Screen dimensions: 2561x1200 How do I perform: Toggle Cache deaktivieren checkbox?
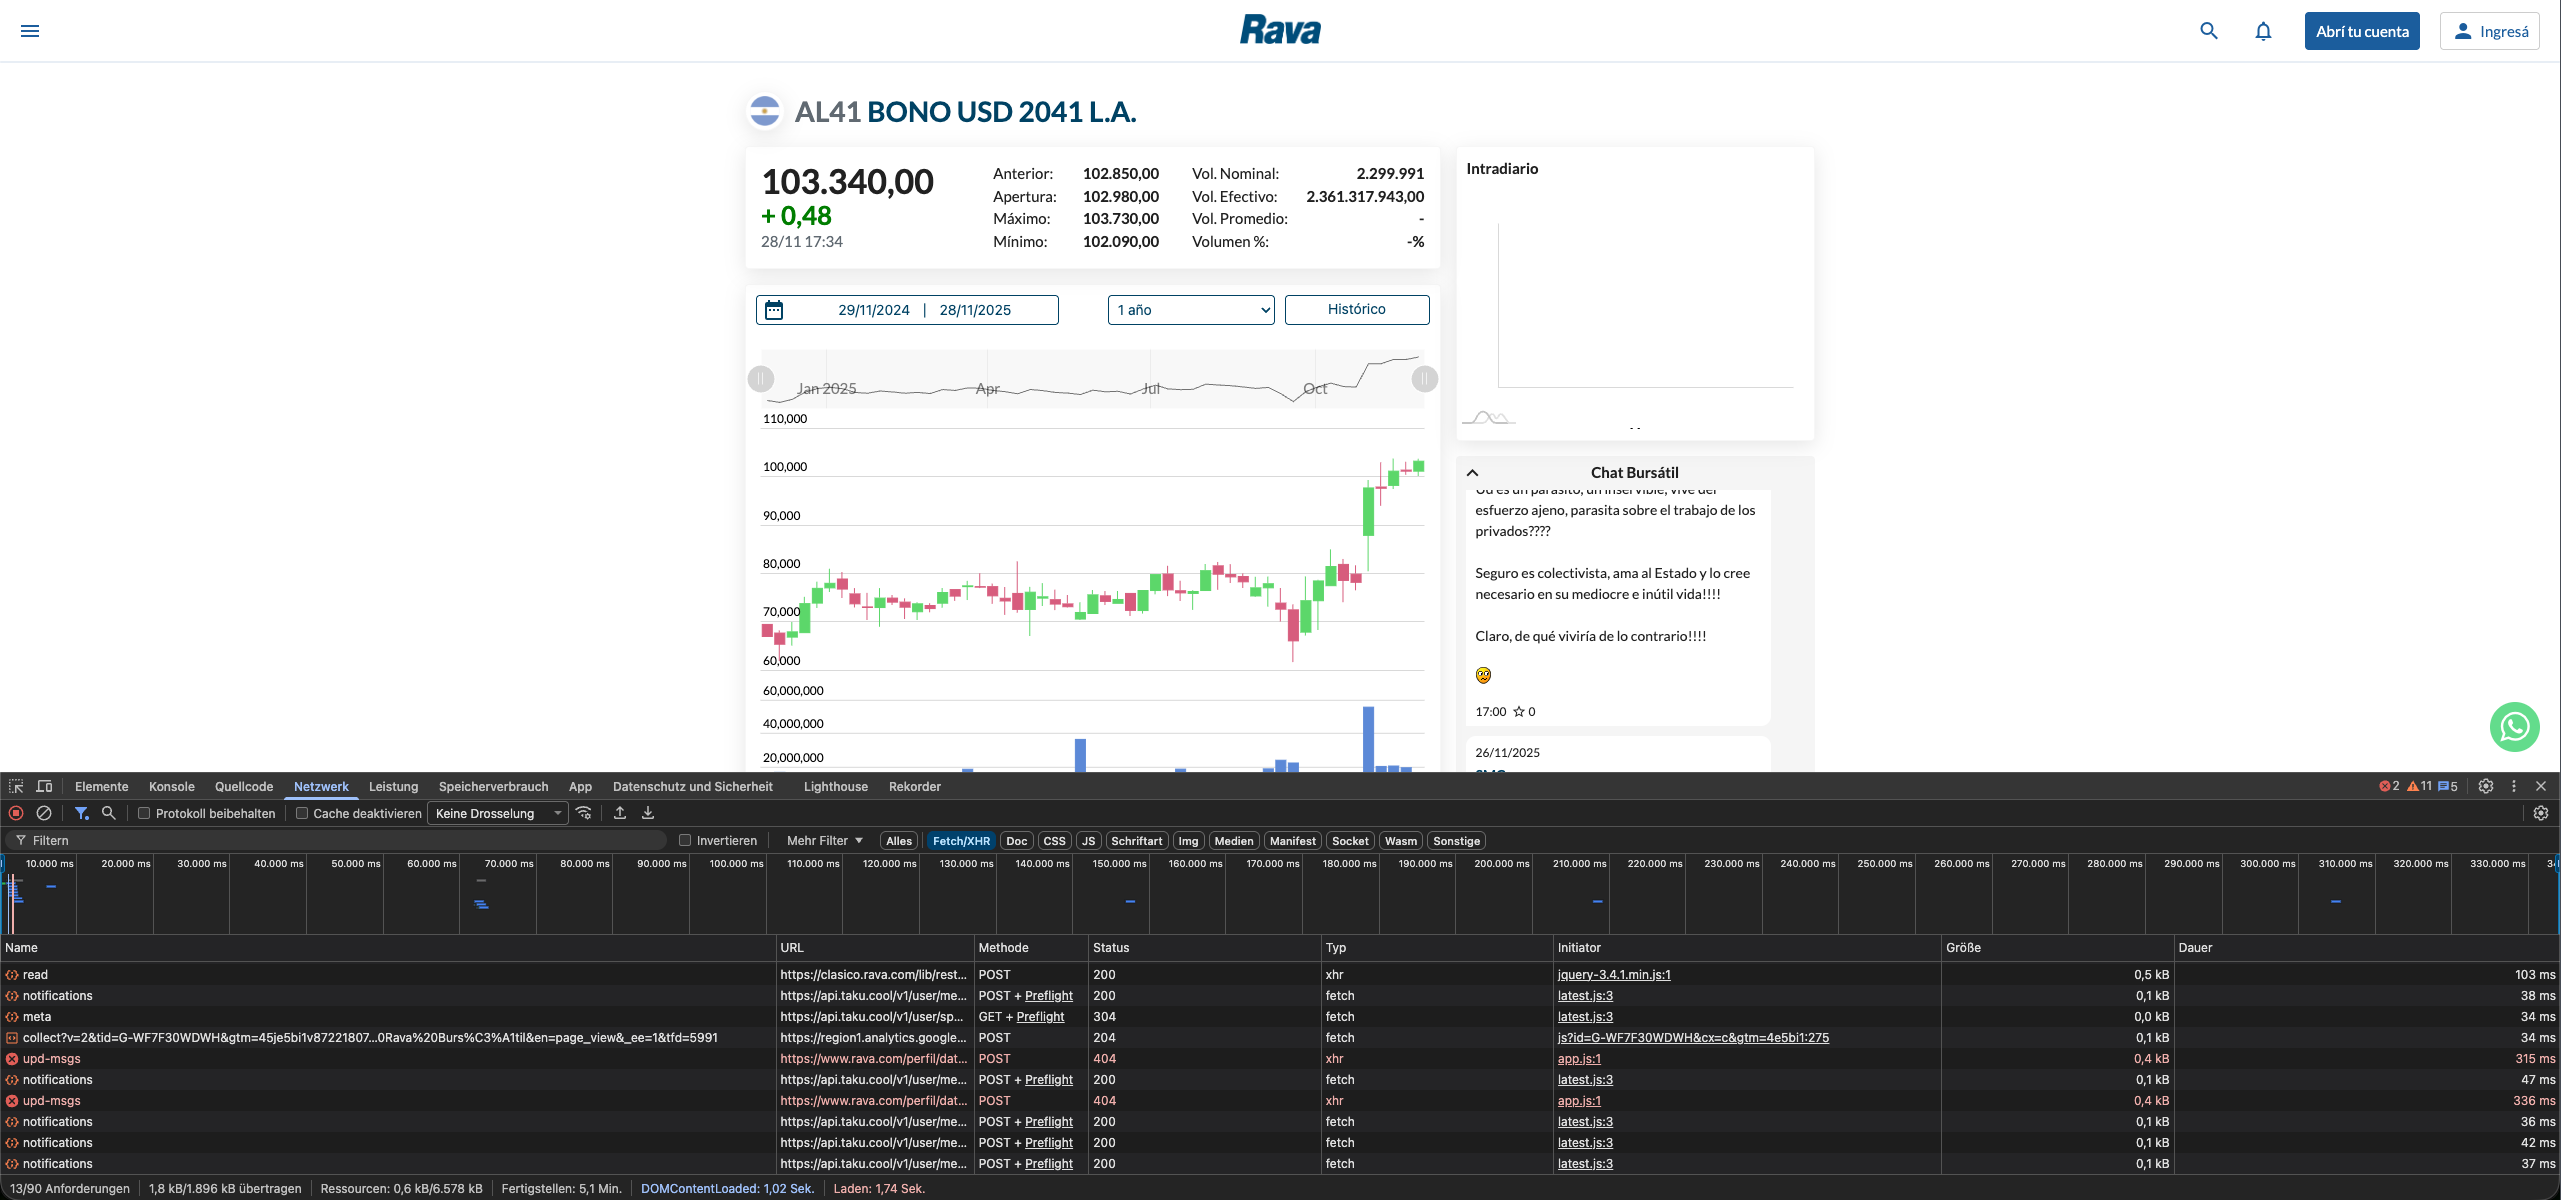(302, 813)
